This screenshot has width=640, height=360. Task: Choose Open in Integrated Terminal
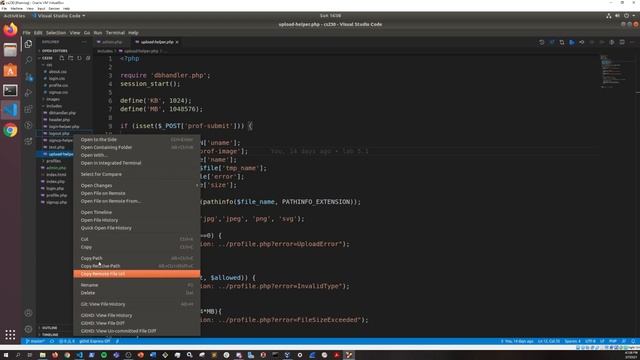[137, 163]
